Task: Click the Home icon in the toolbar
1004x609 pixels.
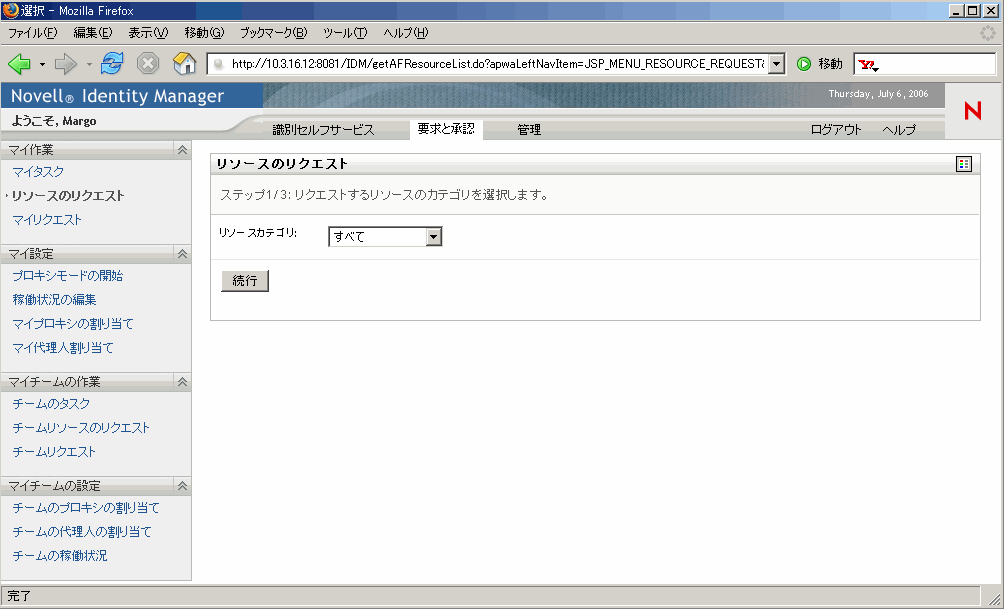Action: click(184, 63)
